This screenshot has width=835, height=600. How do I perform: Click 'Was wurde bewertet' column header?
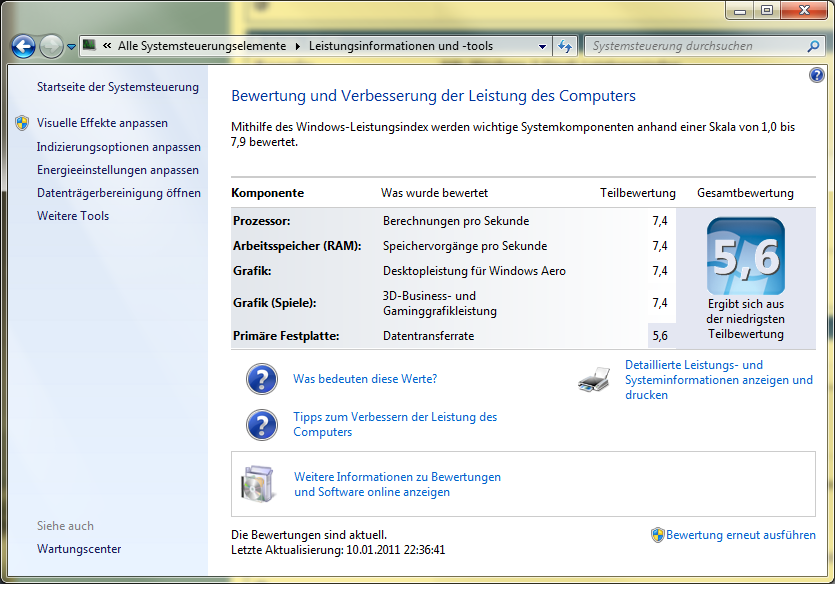click(x=434, y=193)
